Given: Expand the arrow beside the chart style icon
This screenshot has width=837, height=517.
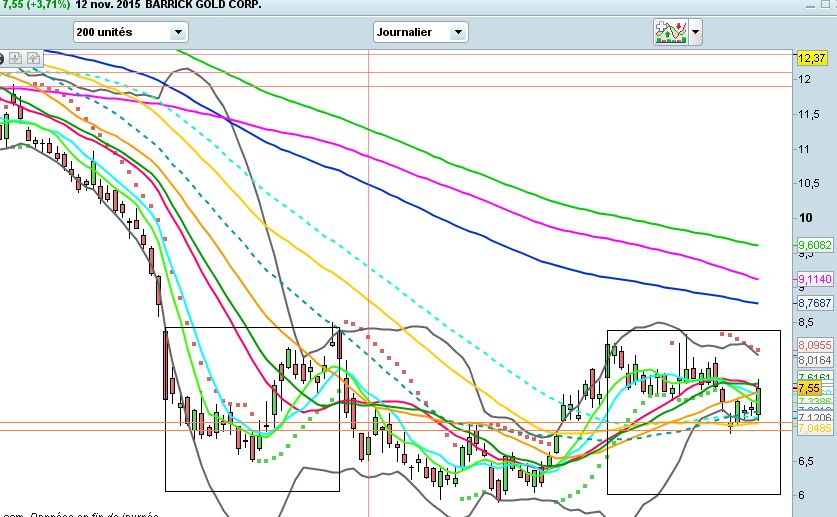Looking at the screenshot, I should 696,32.
